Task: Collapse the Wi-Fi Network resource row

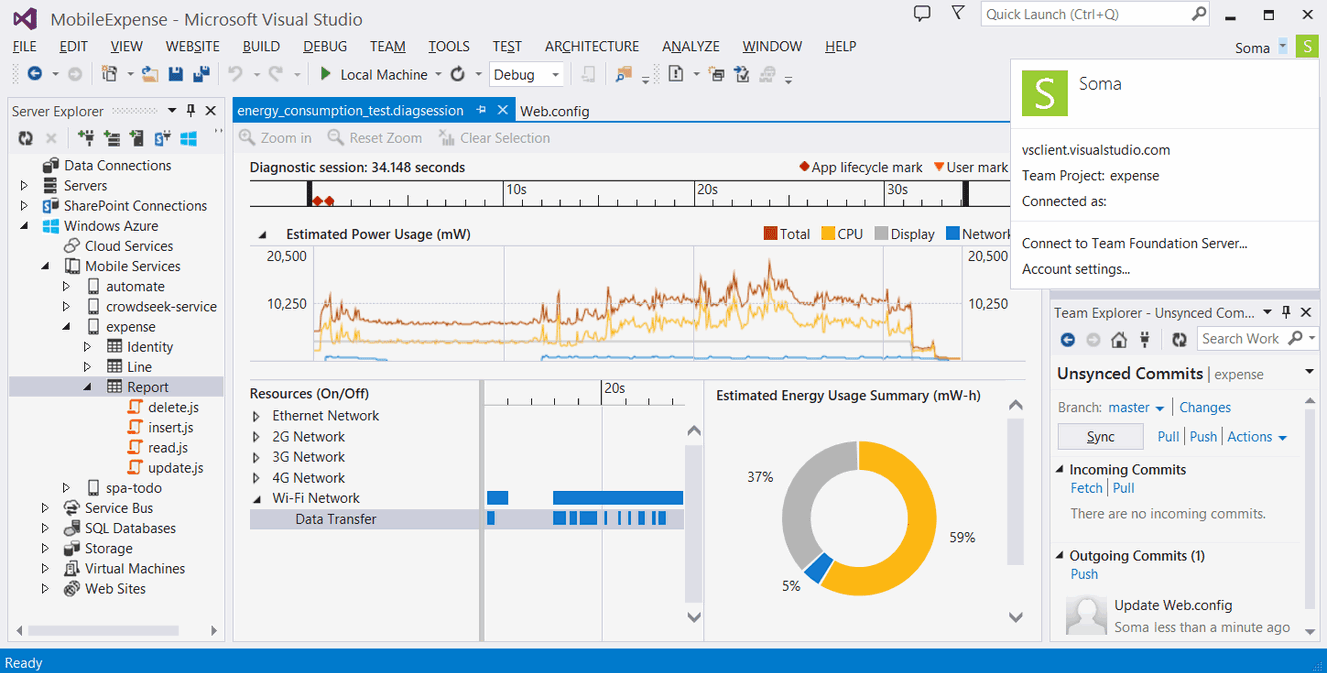Action: tap(257, 498)
